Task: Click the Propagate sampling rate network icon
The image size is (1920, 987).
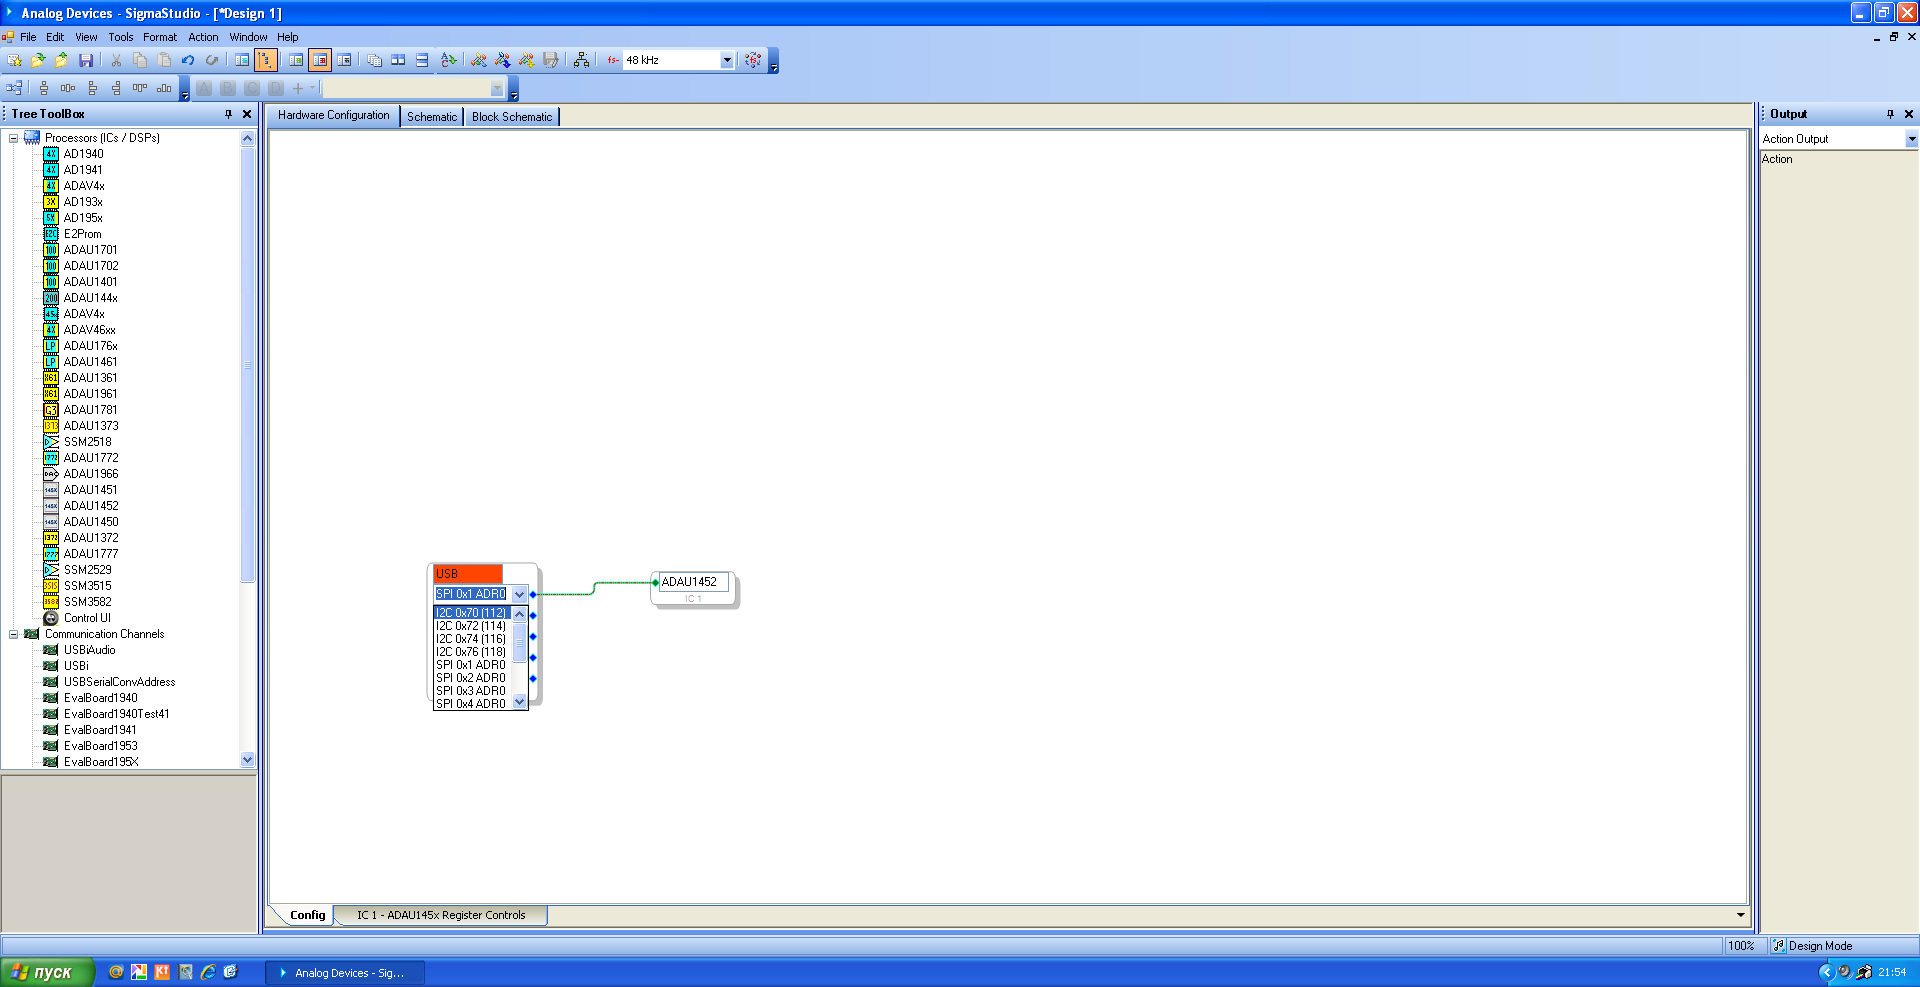Action: [581, 60]
